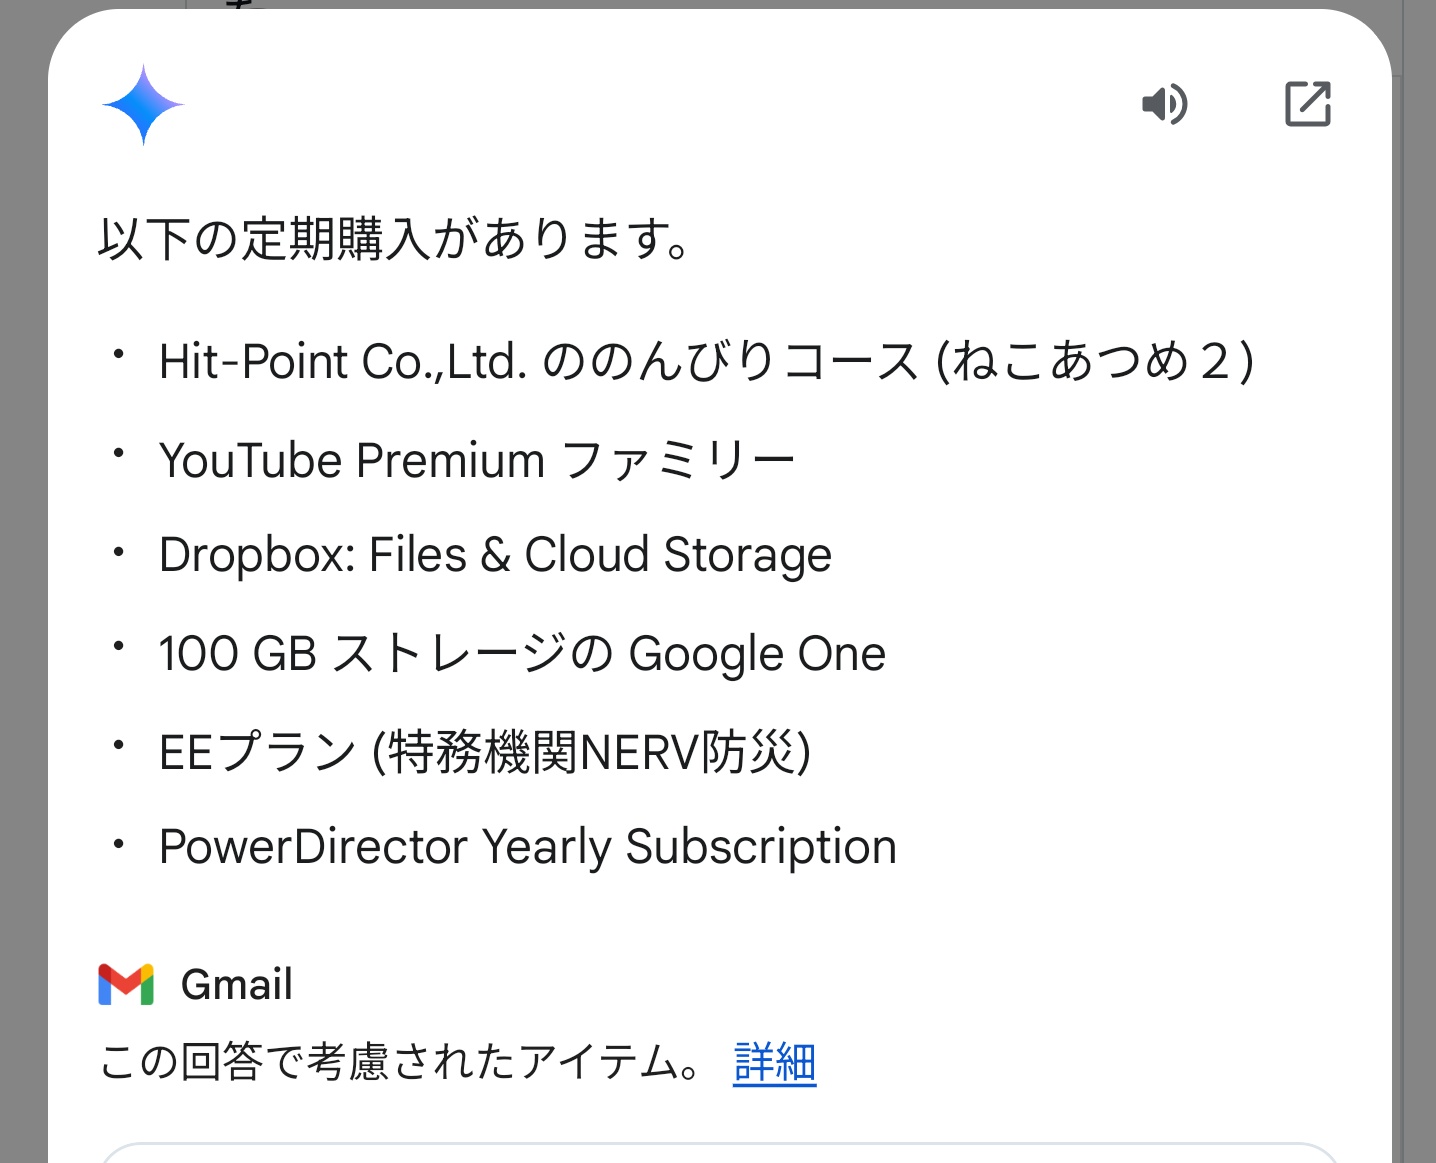
Task: Click the Gmail logo icon
Action: [126, 984]
